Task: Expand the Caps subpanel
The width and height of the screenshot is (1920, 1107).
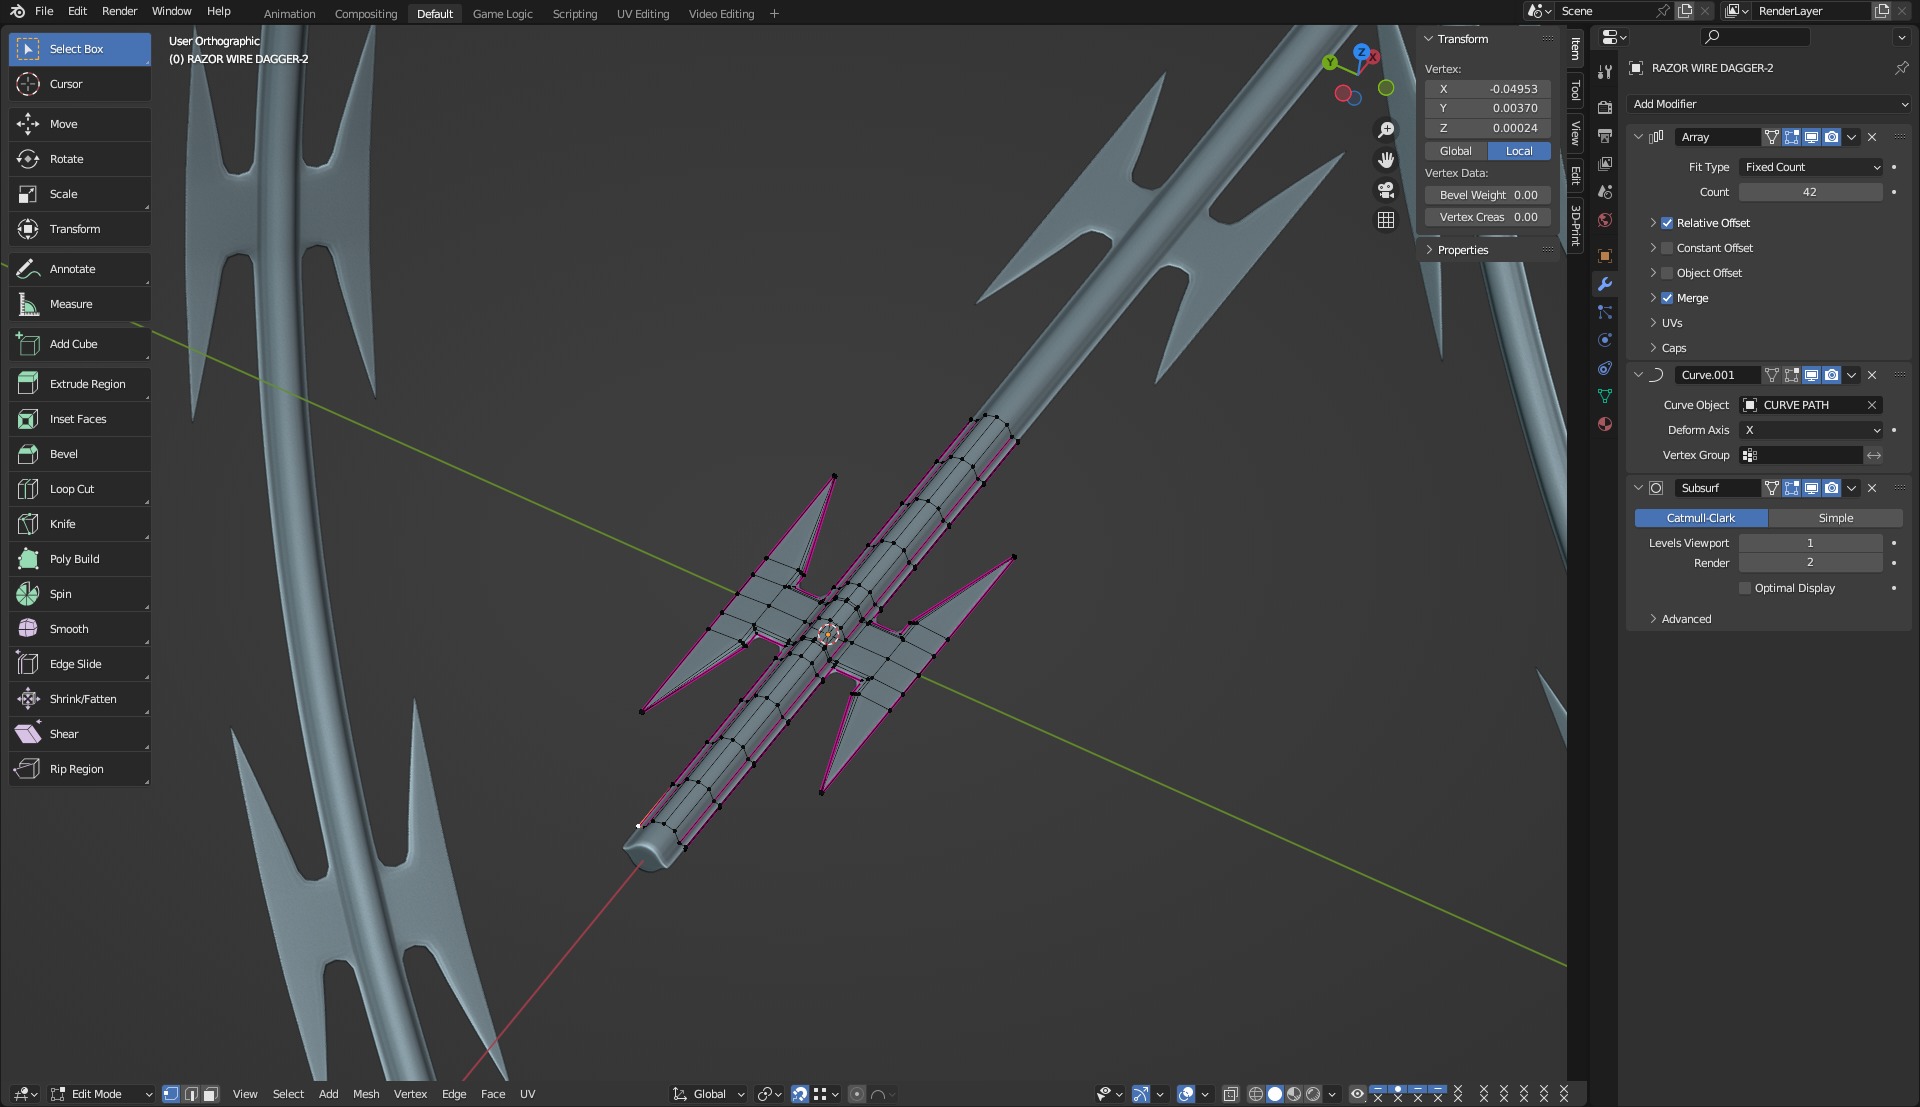Action: coord(1673,348)
